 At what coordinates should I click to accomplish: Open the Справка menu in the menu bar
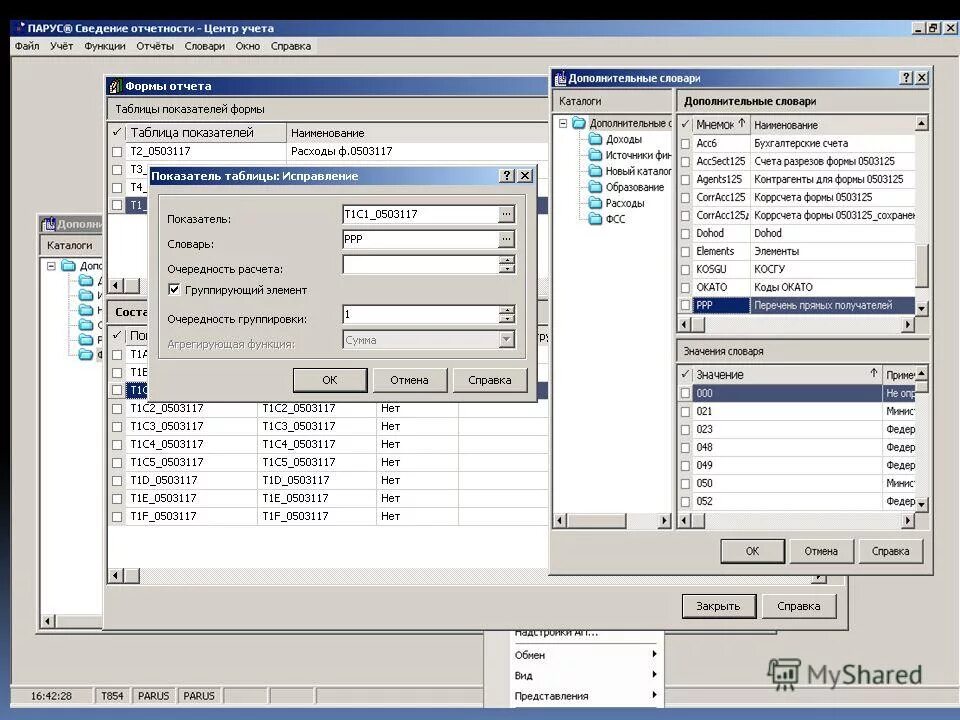[291, 46]
